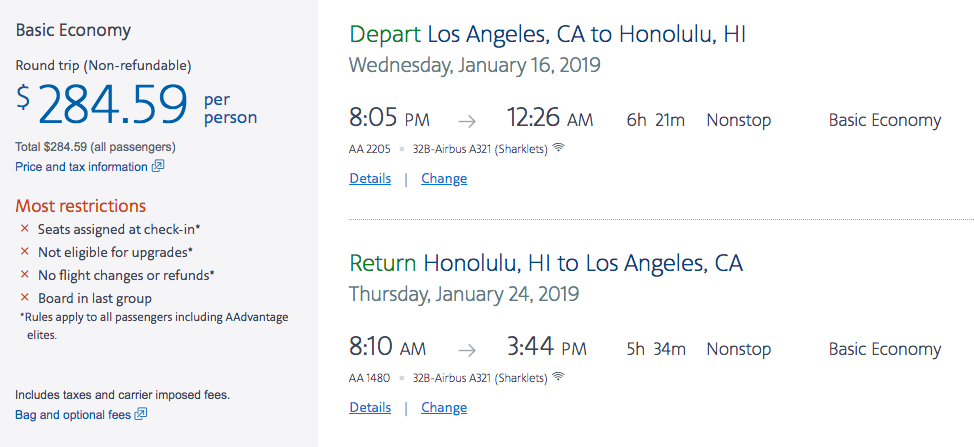Click the arrow between 8:10 AM and 3:44 PM

467,350
